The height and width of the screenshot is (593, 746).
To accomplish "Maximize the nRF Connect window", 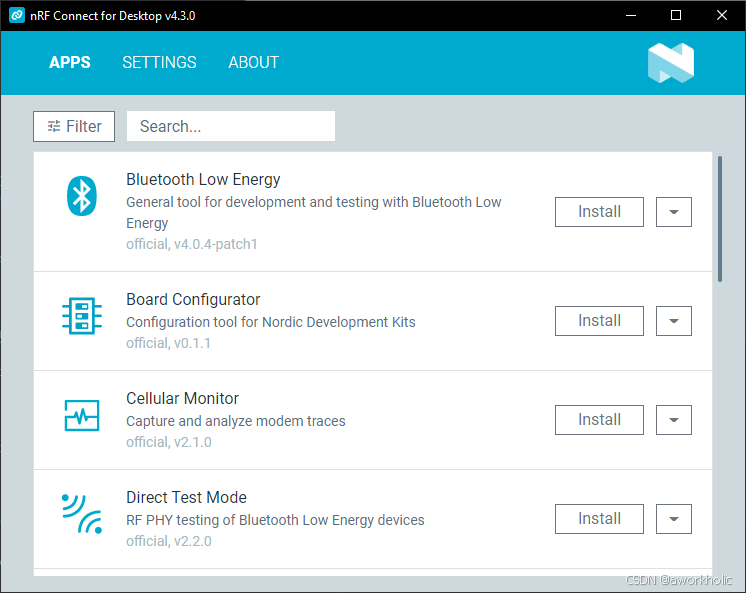I will tap(676, 15).
